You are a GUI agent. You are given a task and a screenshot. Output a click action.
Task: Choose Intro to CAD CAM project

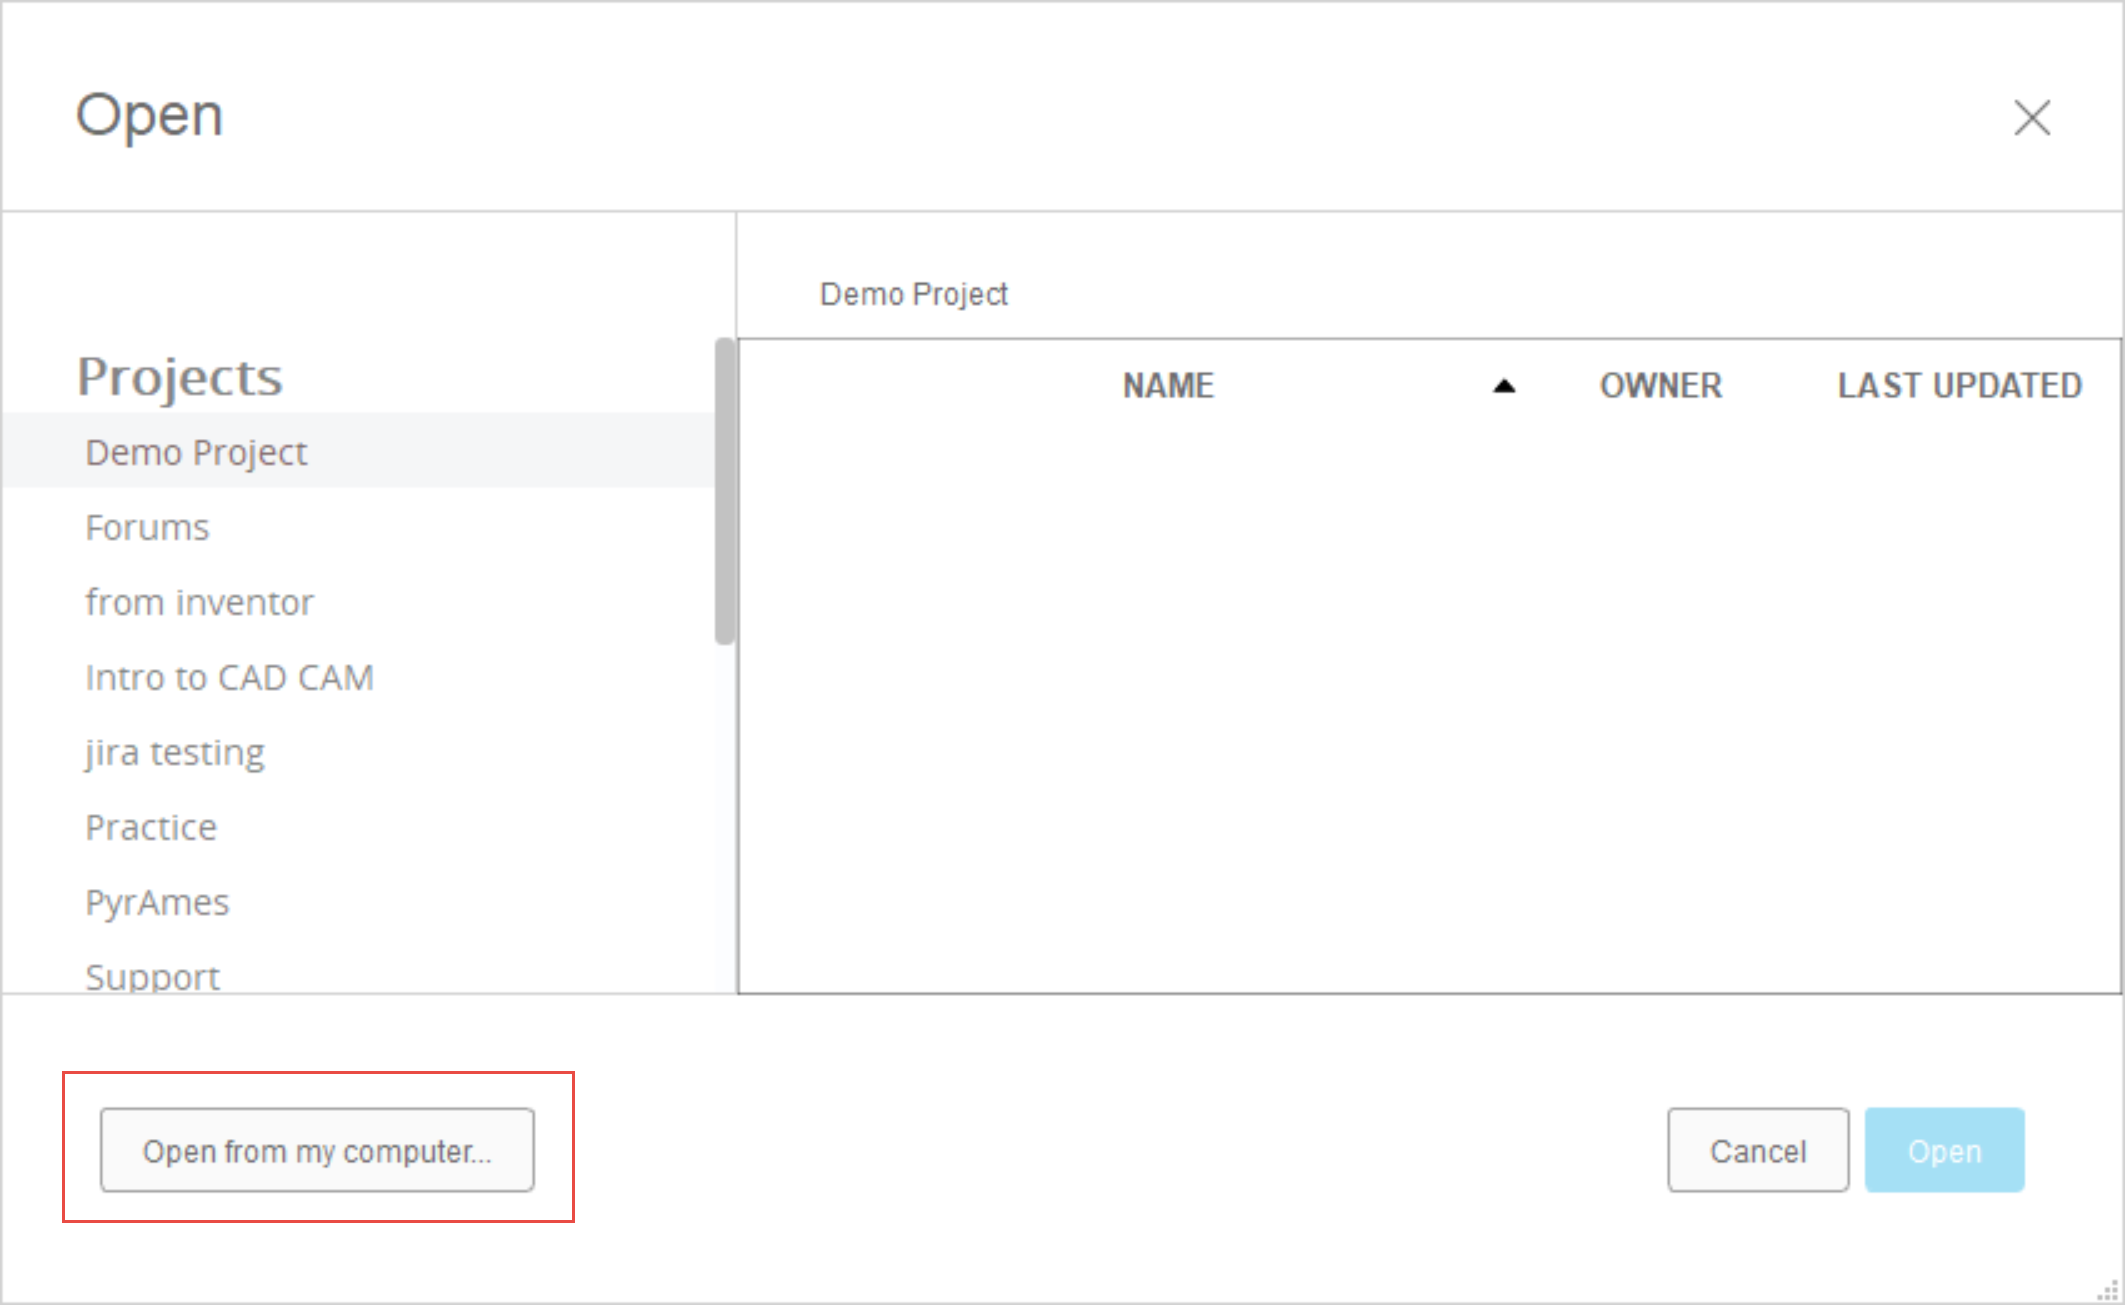click(x=229, y=677)
